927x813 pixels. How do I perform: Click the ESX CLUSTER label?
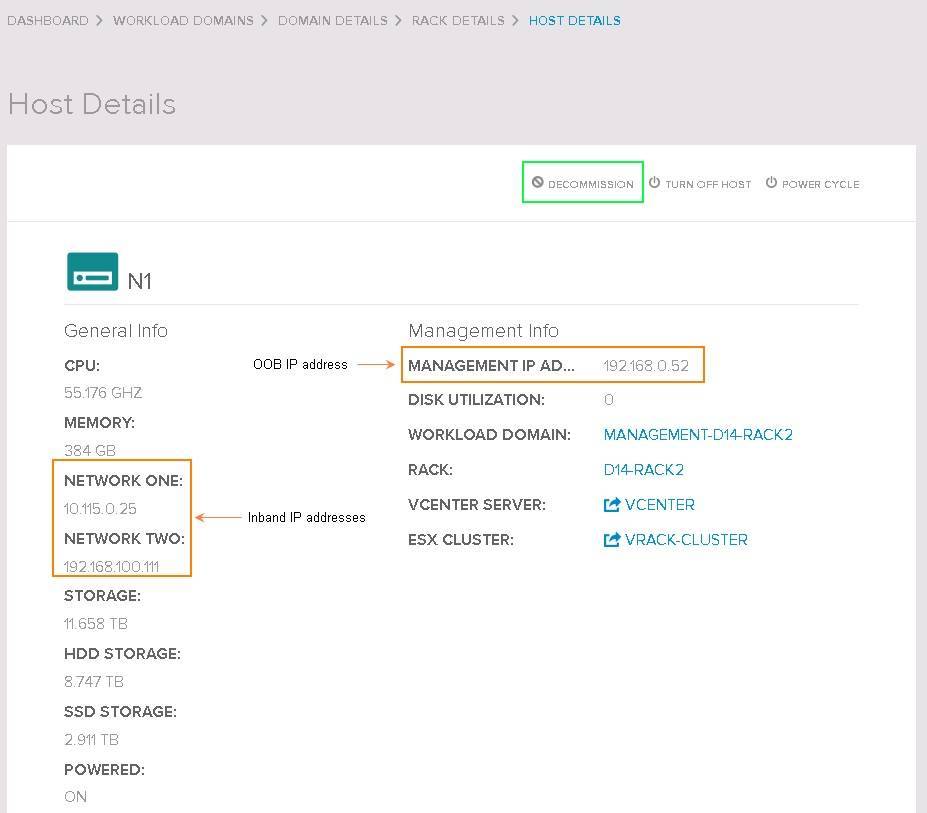(x=461, y=539)
